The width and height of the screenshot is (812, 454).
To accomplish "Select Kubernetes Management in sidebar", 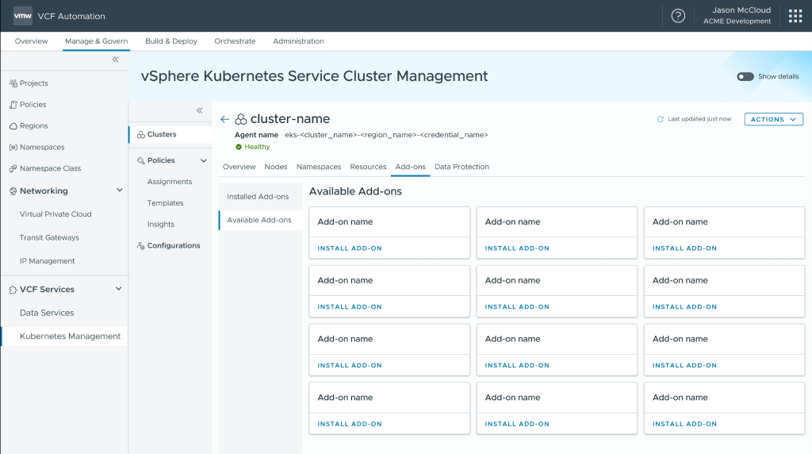I will pyautogui.click(x=70, y=336).
